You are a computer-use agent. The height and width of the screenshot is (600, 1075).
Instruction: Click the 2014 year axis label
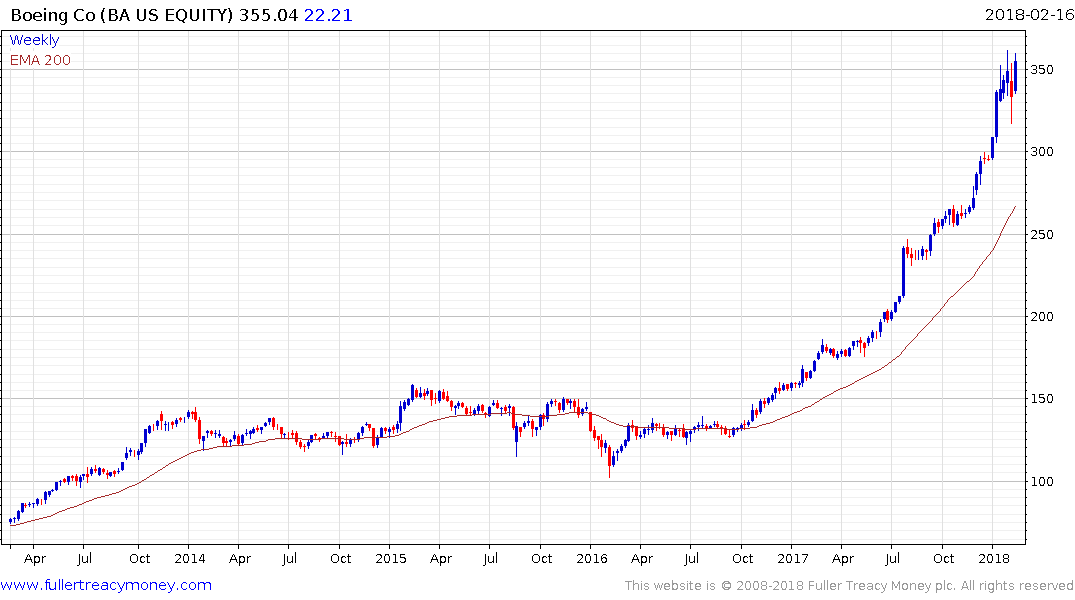pos(190,558)
